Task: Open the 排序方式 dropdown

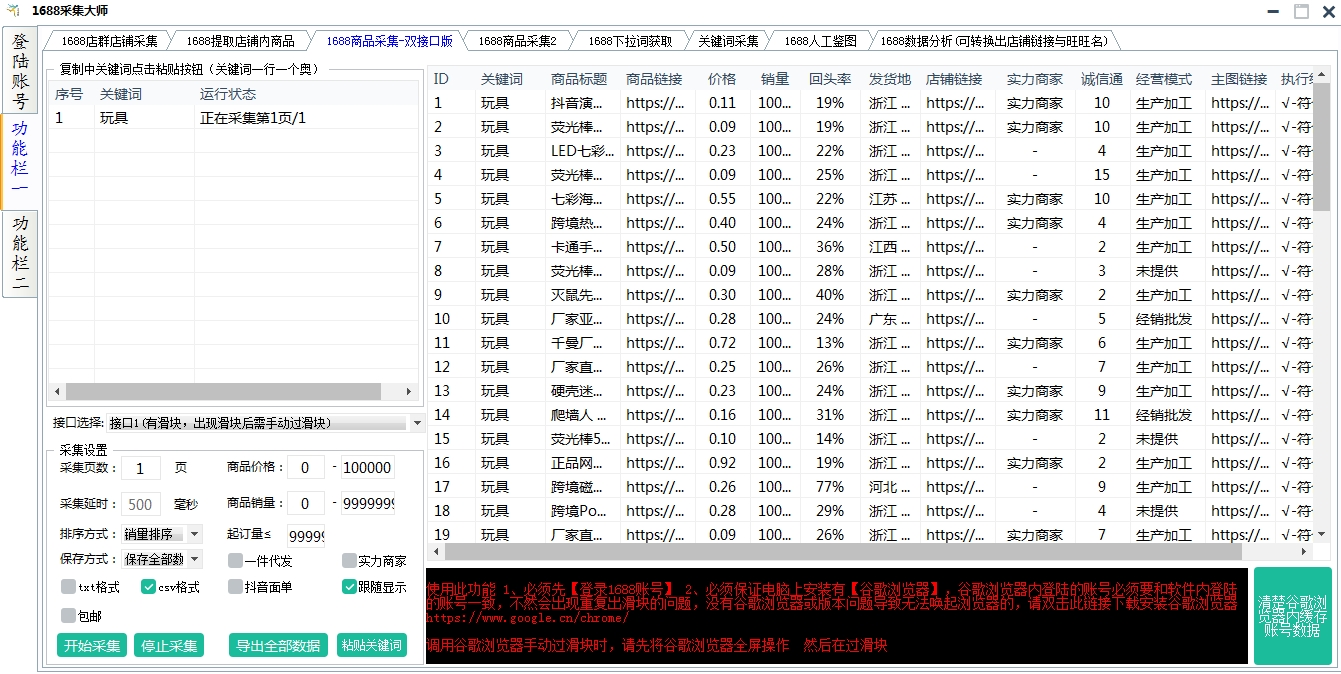Action: coord(194,534)
